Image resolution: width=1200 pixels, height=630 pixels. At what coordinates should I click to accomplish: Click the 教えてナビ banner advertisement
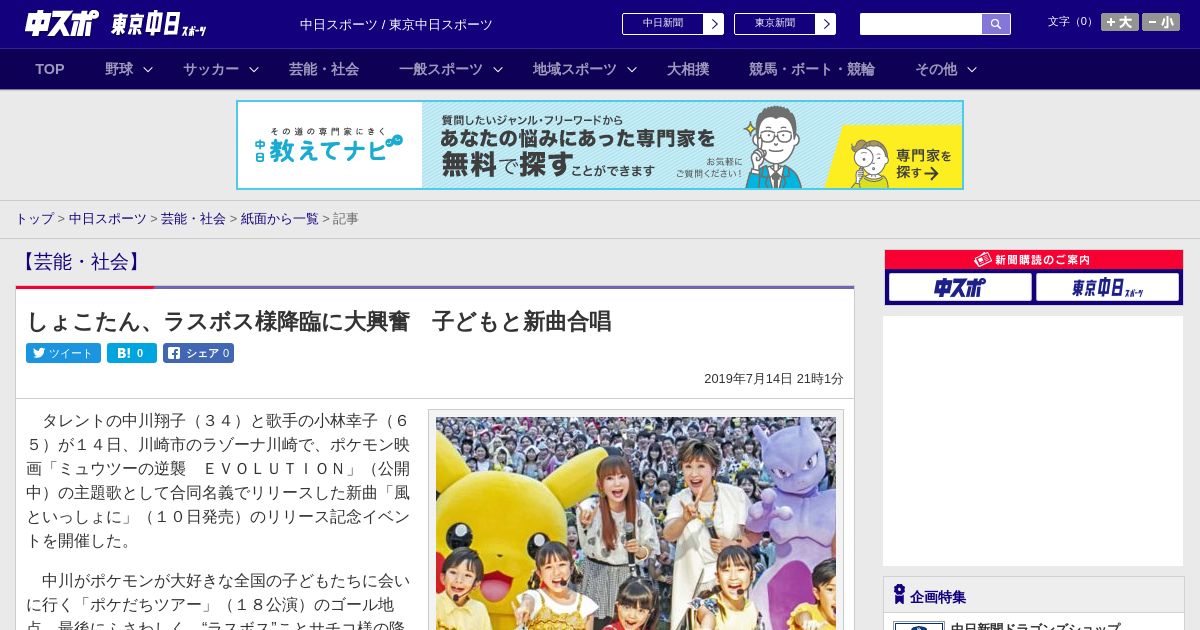[600, 145]
